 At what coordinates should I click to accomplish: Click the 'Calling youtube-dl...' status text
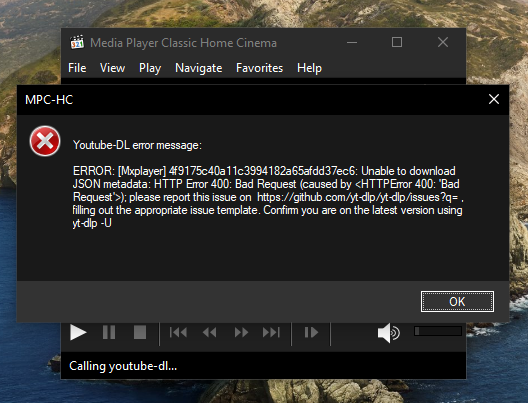click(x=123, y=366)
